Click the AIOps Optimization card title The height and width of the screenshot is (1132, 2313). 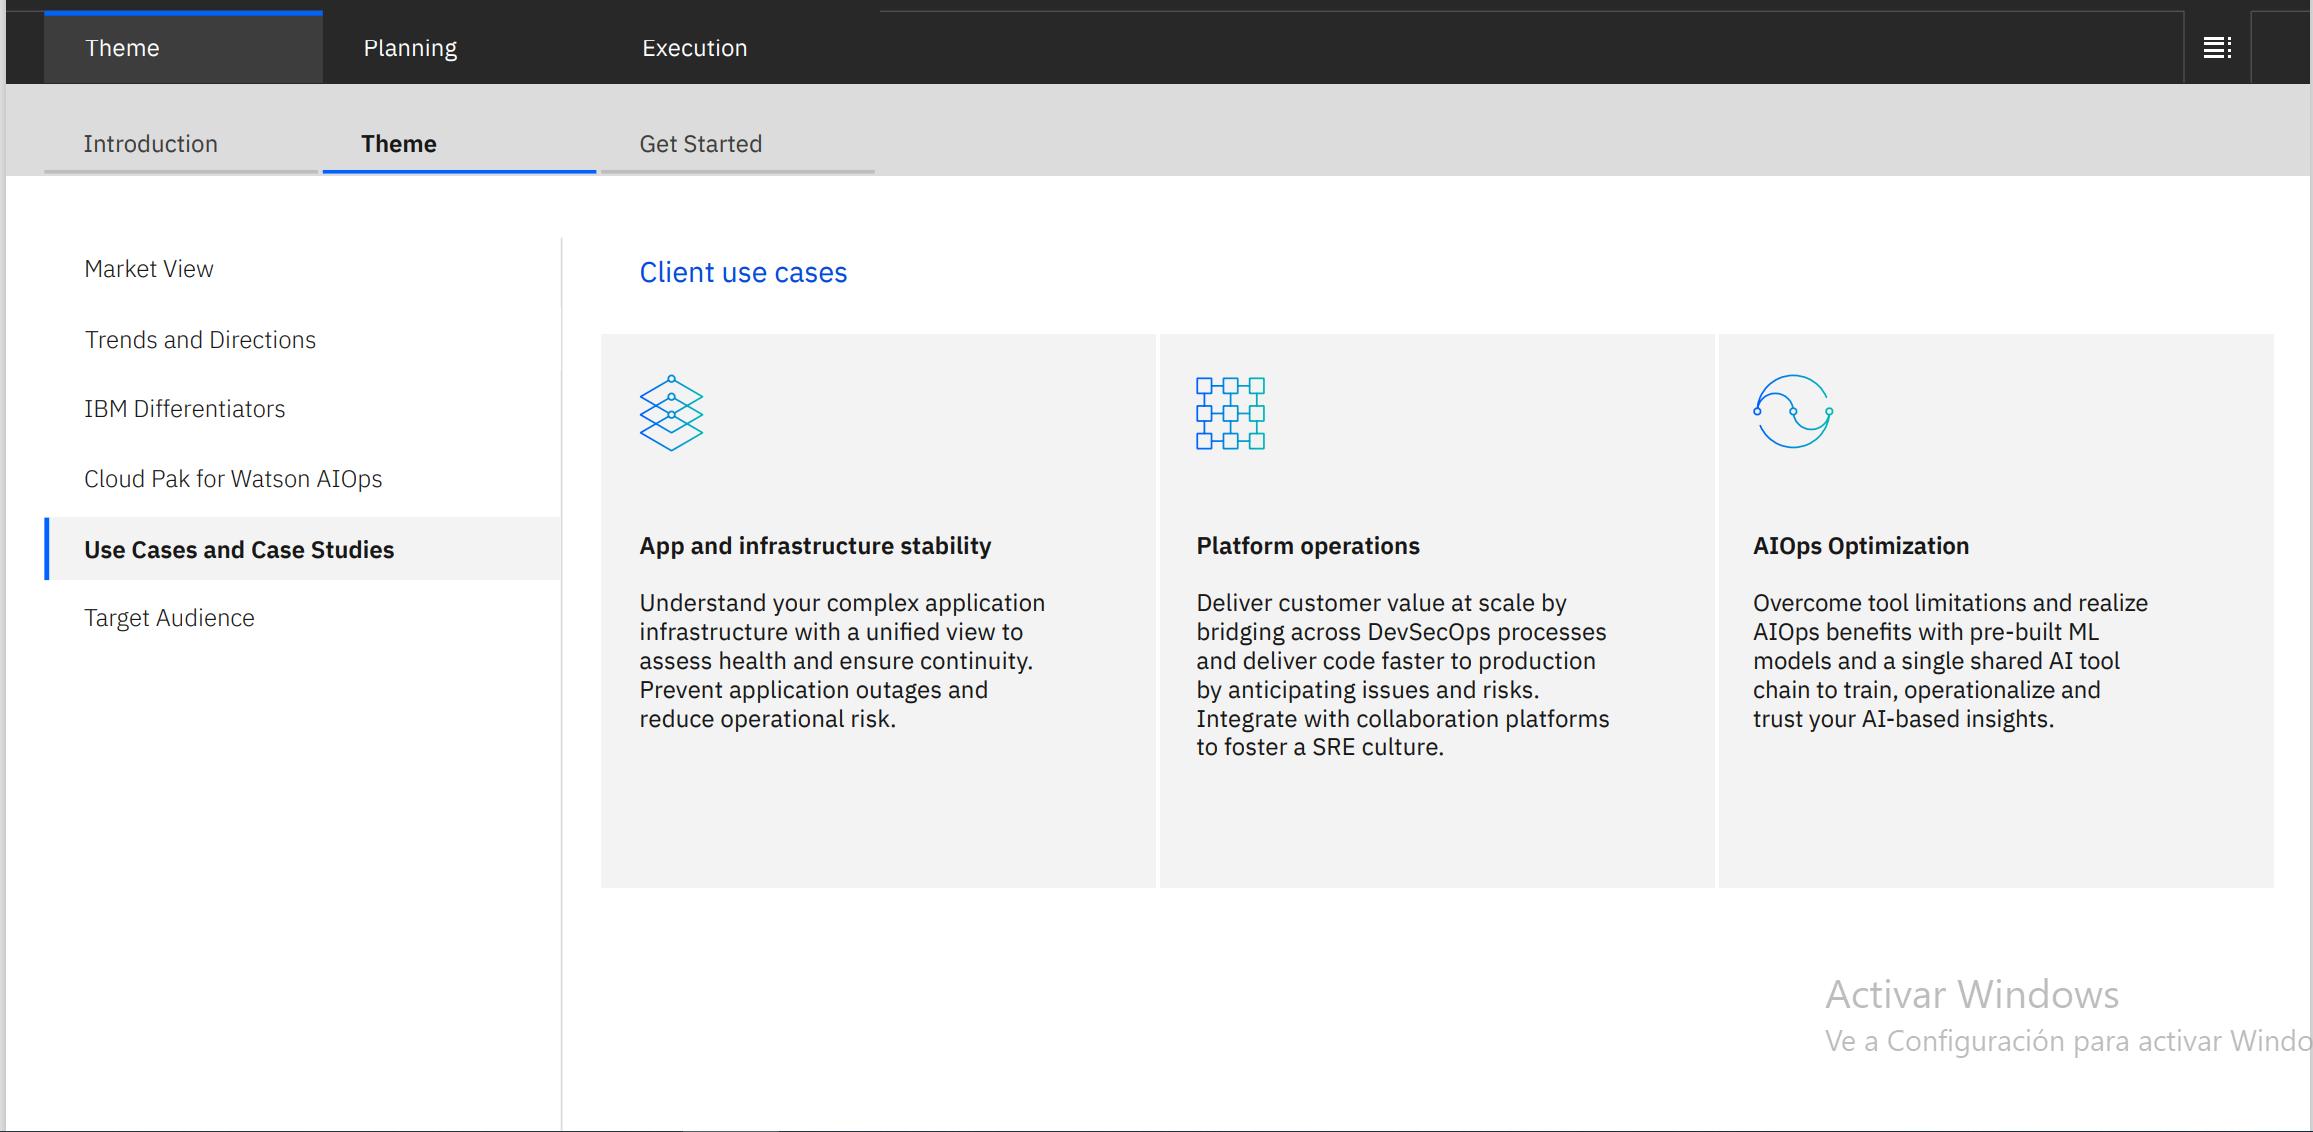point(1860,546)
